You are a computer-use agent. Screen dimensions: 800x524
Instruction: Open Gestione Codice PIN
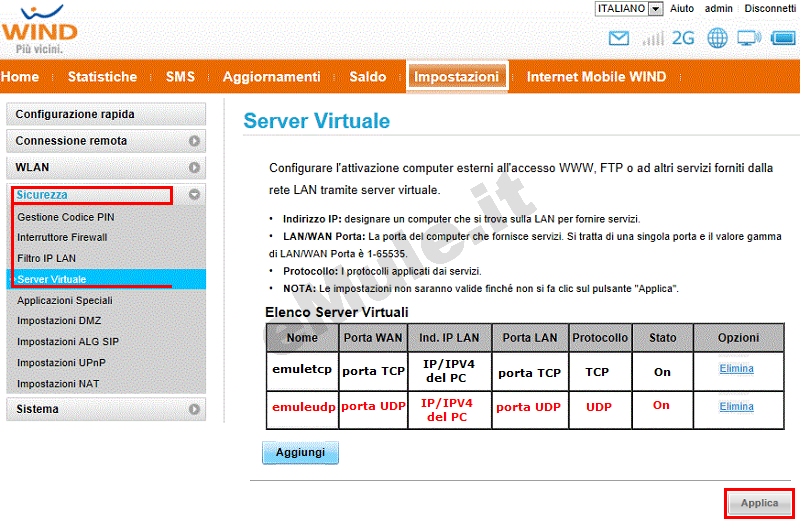click(66, 217)
